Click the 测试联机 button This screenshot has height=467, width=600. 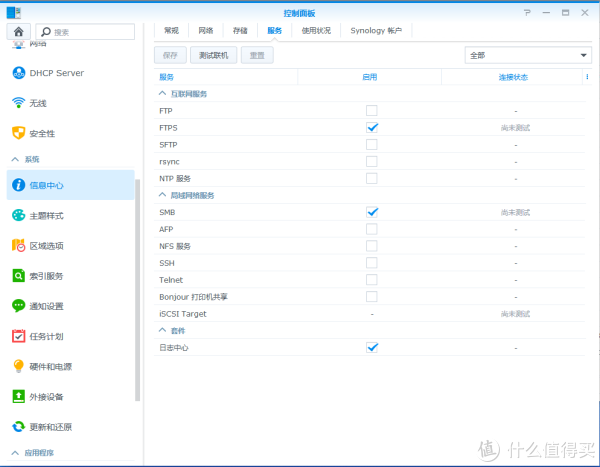217,55
